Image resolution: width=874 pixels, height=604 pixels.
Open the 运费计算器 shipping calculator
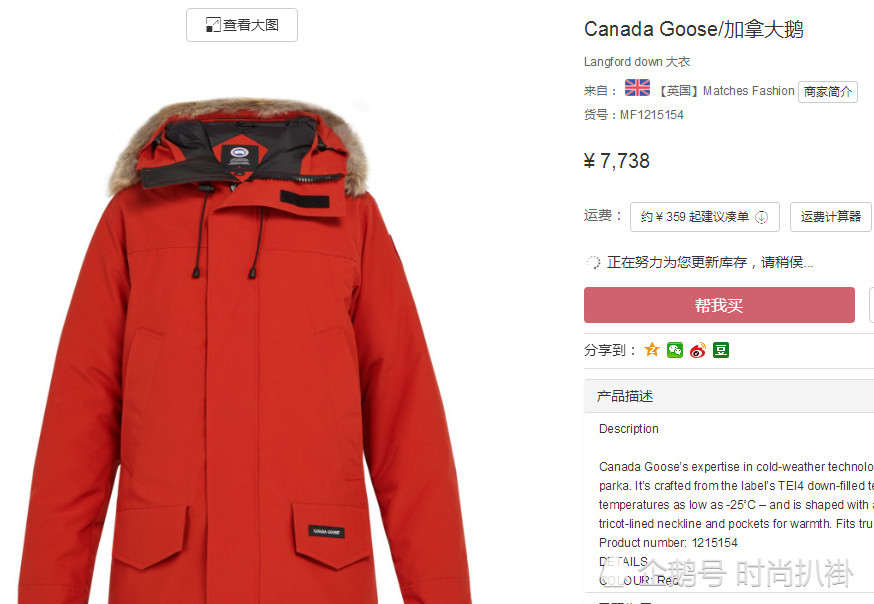(831, 217)
